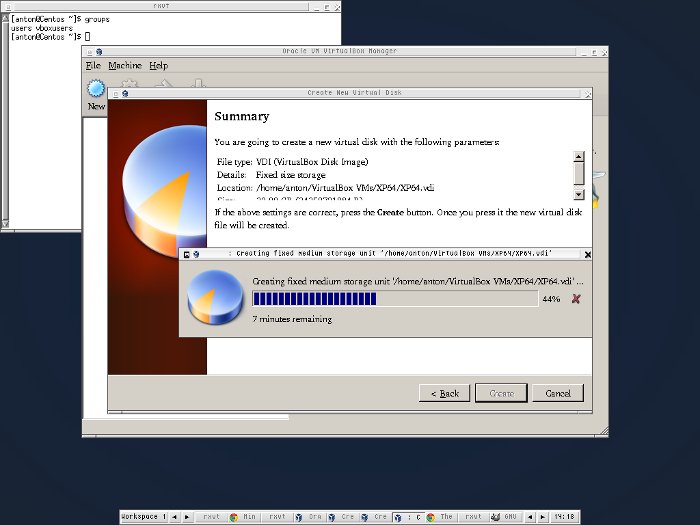
Task: Select the active ': C' VirtualBox taskbar entry
Action: (408, 517)
